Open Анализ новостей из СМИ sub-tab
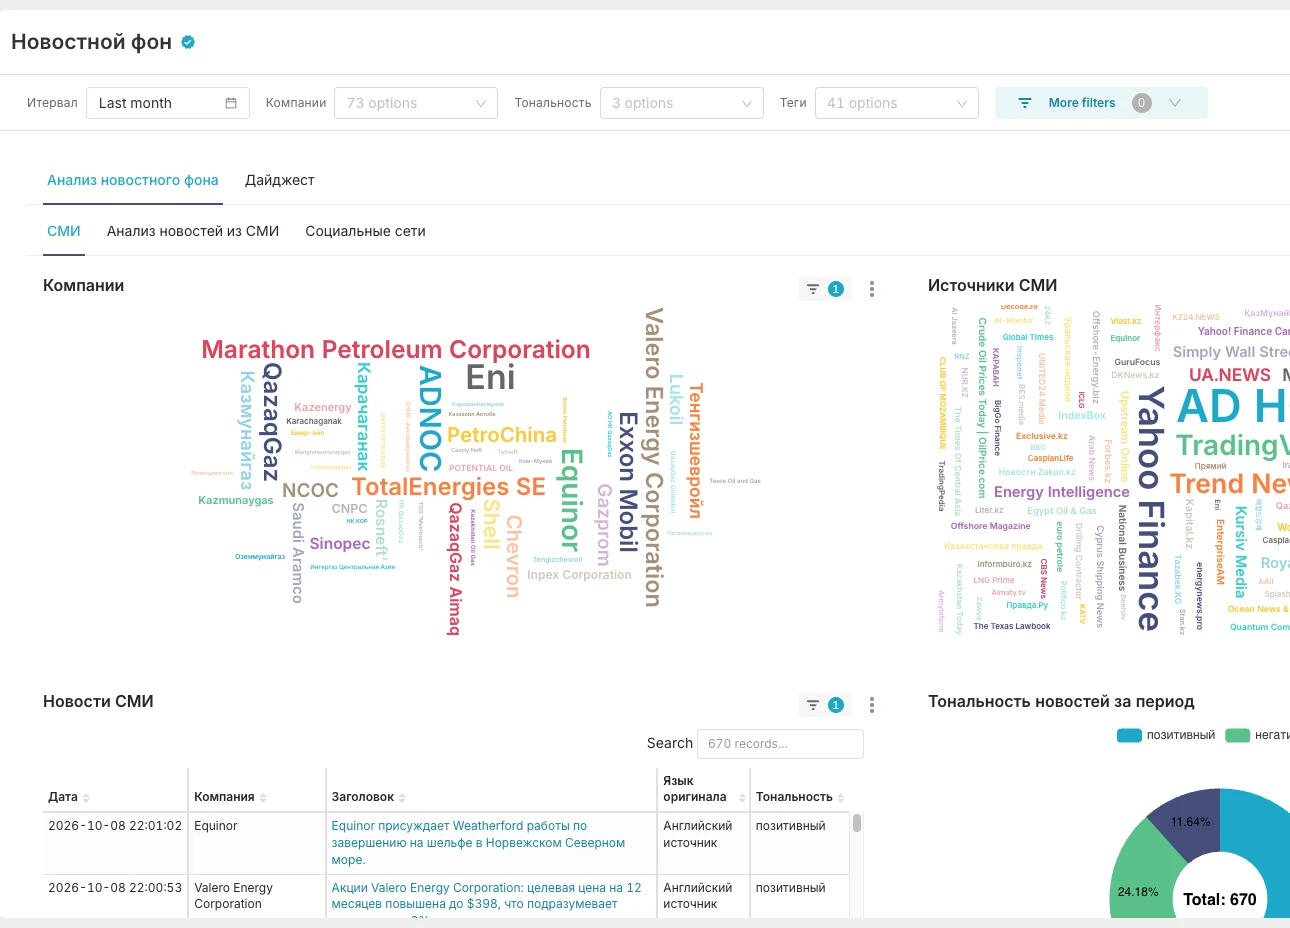1290x928 pixels. tap(193, 231)
